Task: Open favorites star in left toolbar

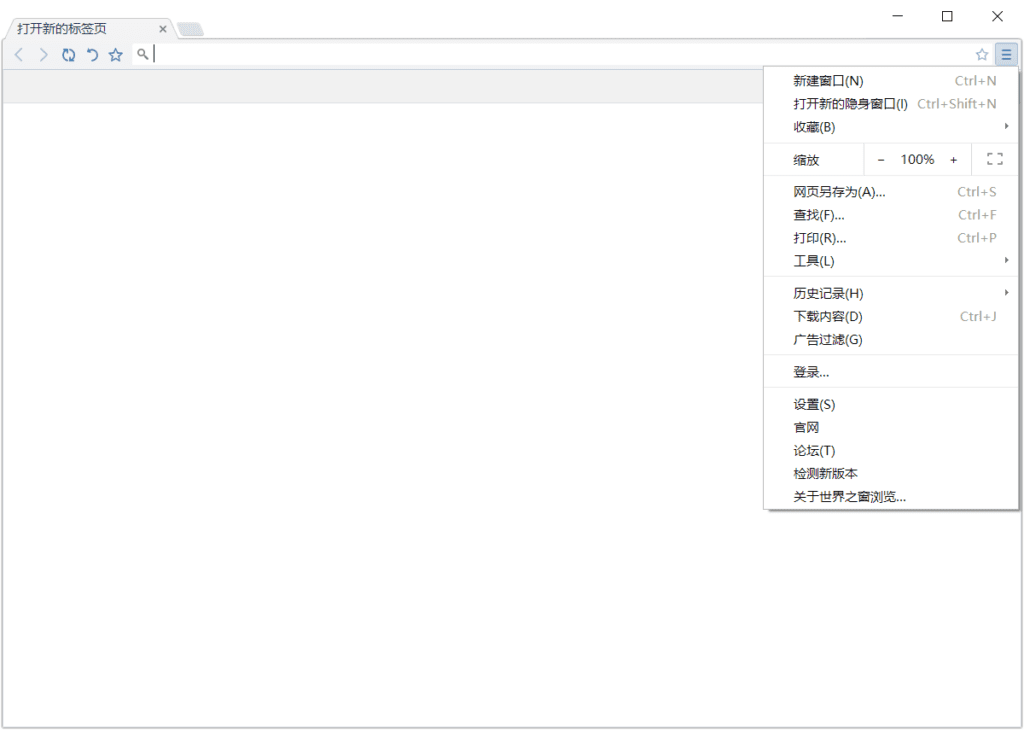Action: click(x=116, y=55)
